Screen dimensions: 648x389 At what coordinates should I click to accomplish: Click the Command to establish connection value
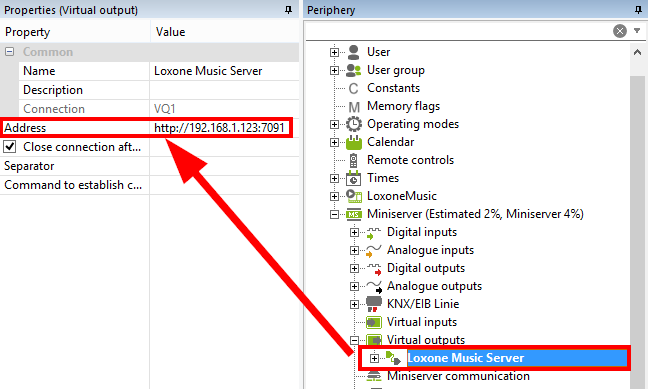224,185
